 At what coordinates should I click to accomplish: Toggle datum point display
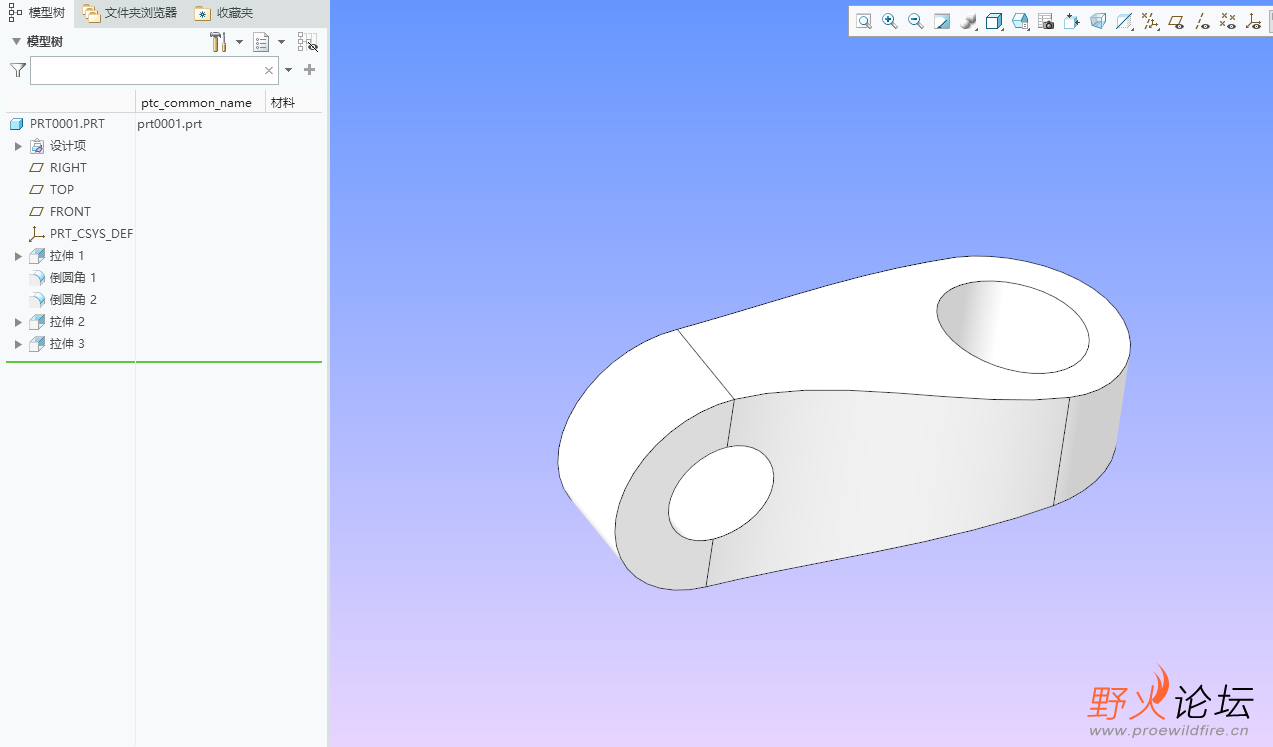[x=1228, y=21]
